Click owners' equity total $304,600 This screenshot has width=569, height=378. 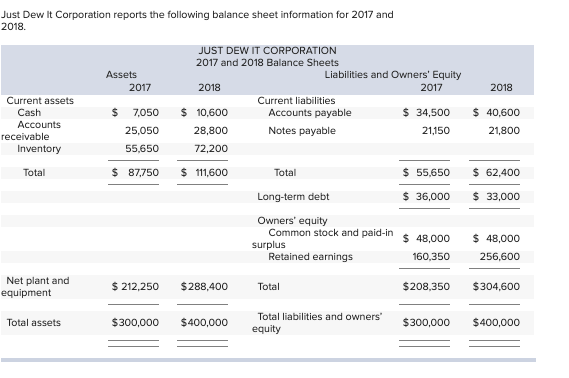click(496, 287)
